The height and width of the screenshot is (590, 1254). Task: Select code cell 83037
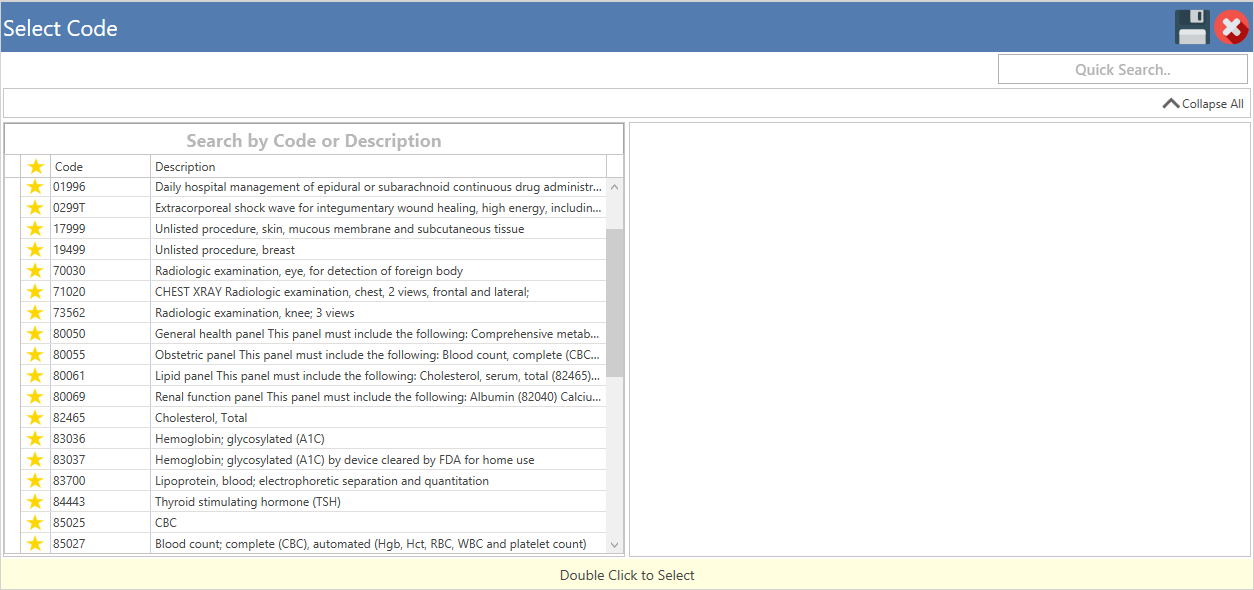click(x=100, y=460)
